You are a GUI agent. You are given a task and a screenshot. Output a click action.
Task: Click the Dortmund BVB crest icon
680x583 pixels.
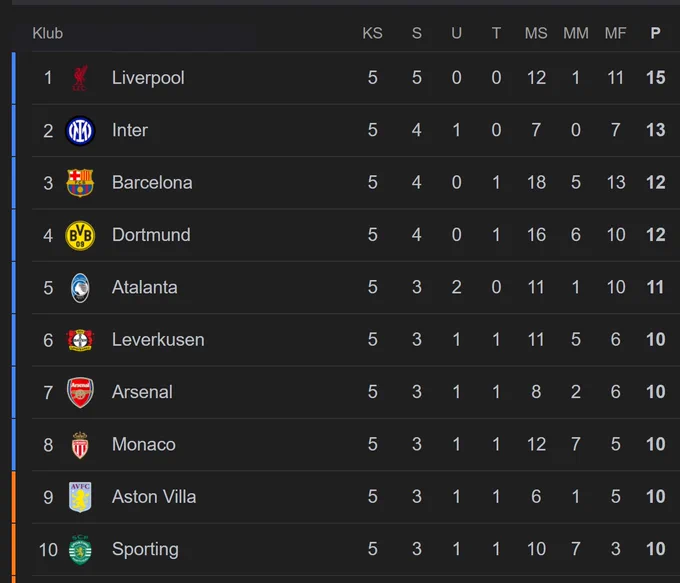pyautogui.click(x=80, y=236)
